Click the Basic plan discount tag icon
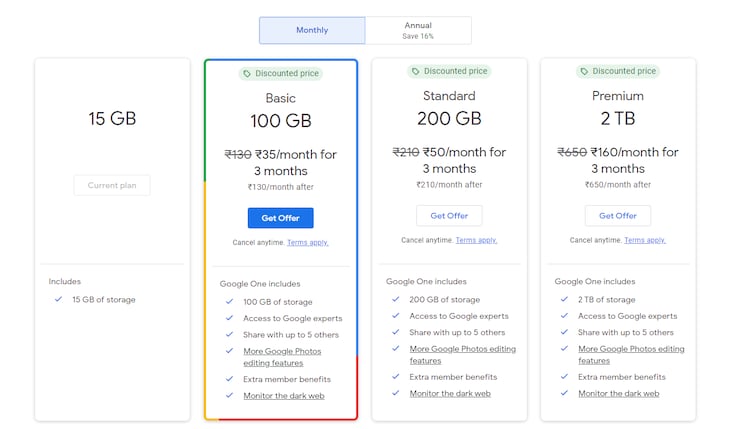 (248, 74)
